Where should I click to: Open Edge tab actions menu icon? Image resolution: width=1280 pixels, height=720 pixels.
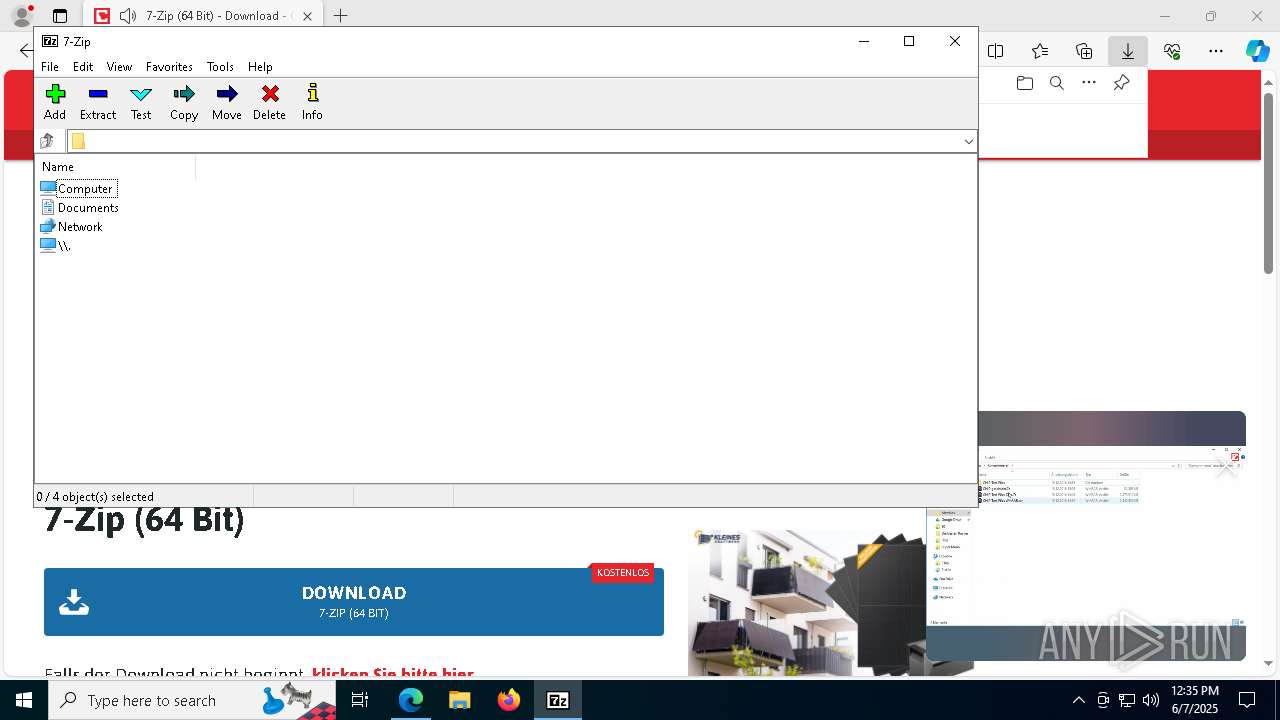tap(60, 16)
